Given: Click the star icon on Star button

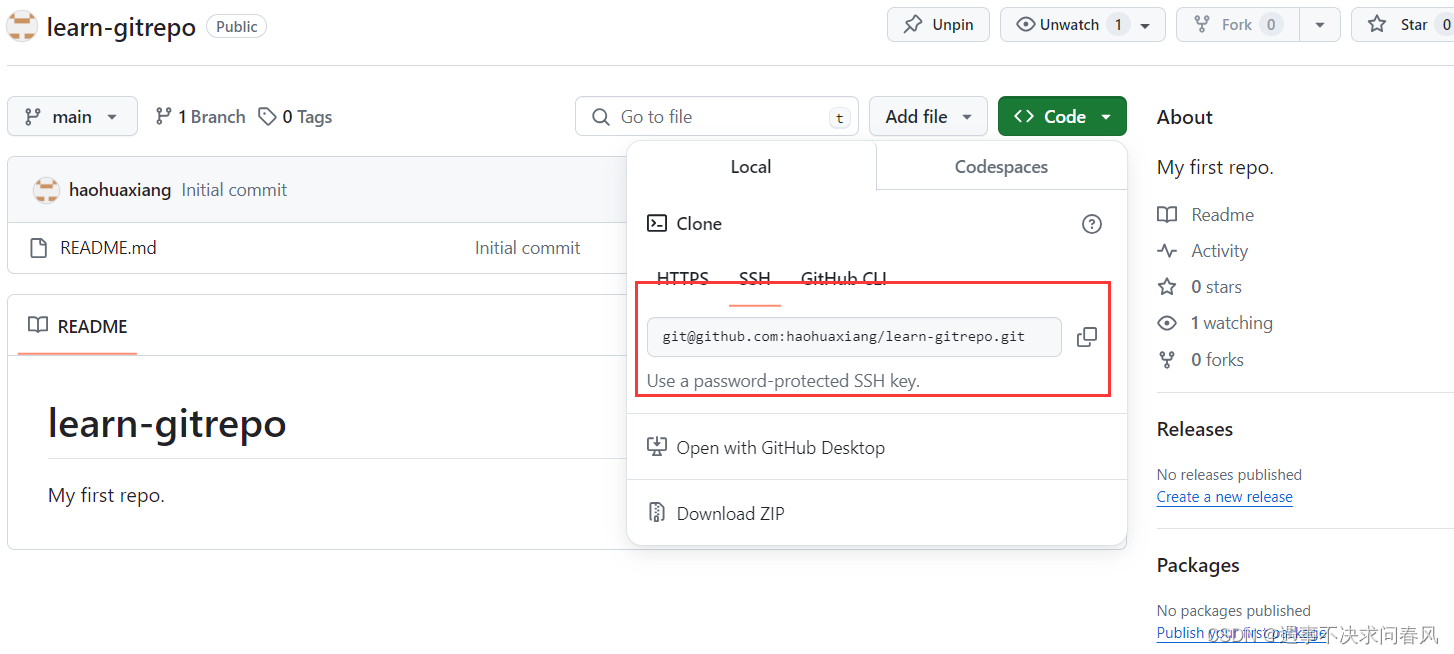Looking at the screenshot, I should [x=1377, y=24].
